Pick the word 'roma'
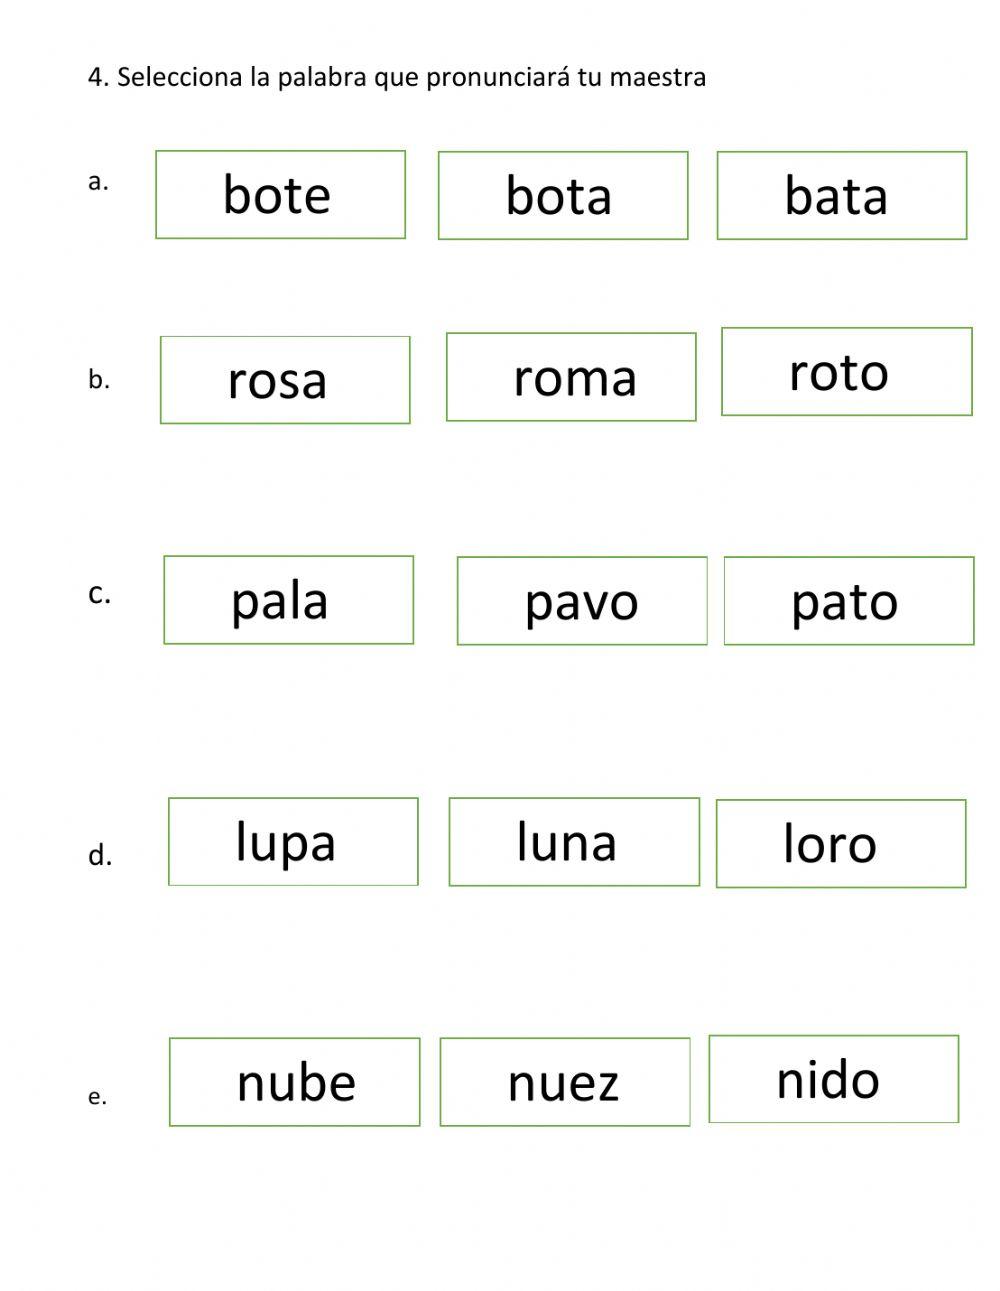 coord(571,377)
